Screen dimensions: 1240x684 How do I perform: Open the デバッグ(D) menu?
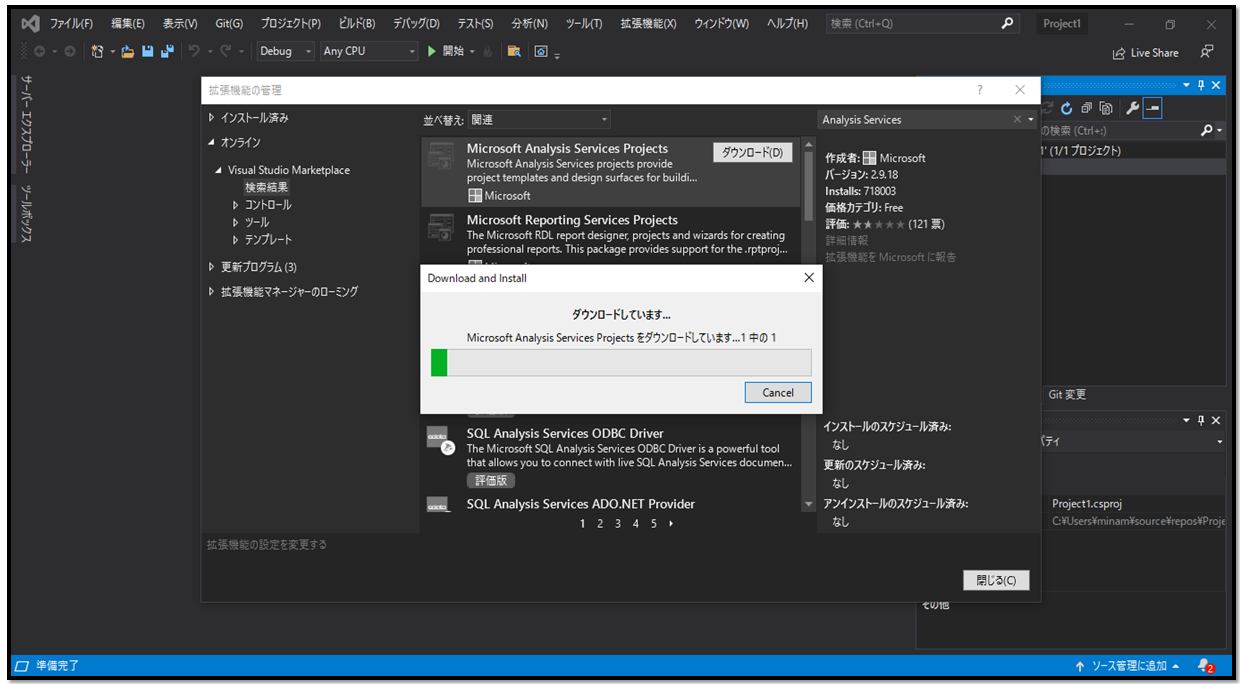[416, 23]
